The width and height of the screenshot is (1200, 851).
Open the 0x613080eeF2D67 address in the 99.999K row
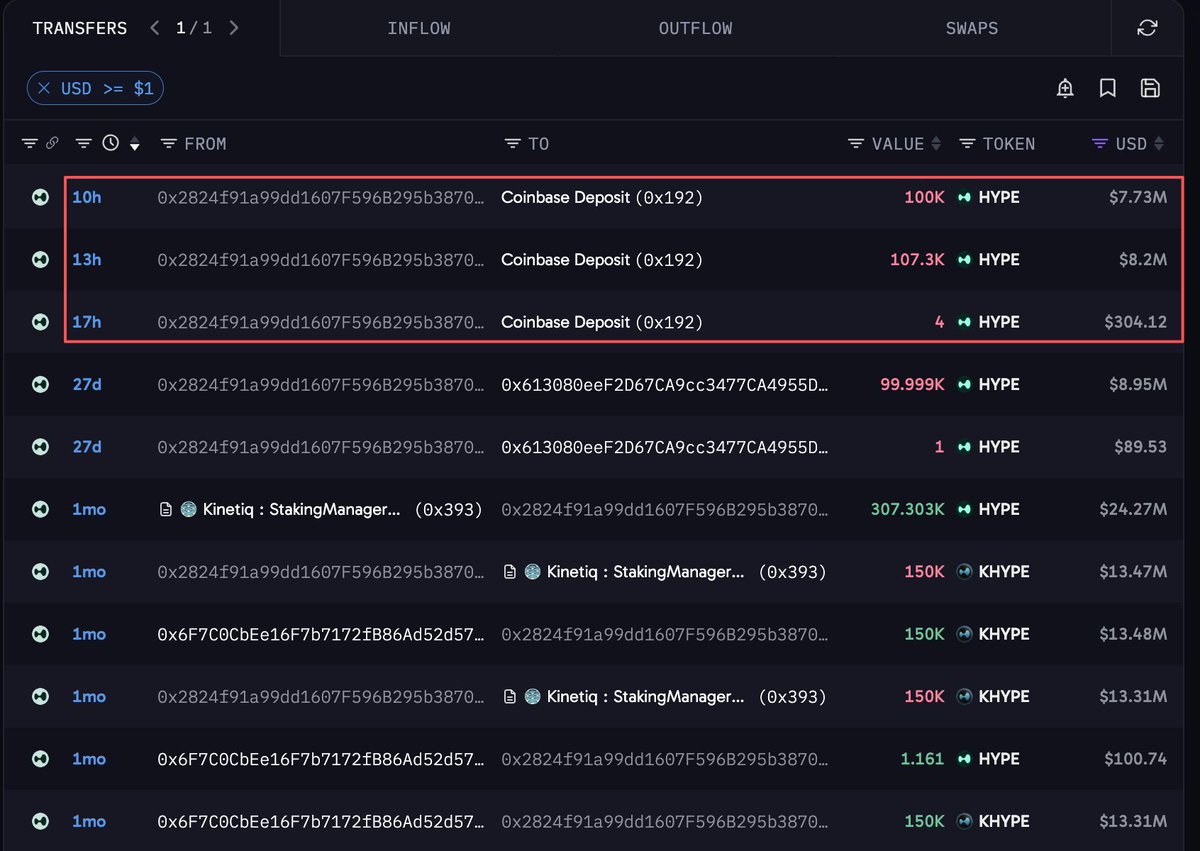click(665, 385)
